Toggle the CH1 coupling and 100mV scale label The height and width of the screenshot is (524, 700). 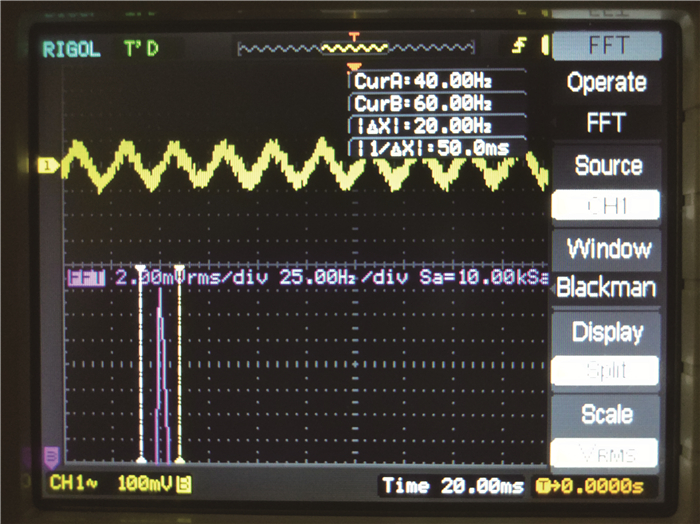111,485
